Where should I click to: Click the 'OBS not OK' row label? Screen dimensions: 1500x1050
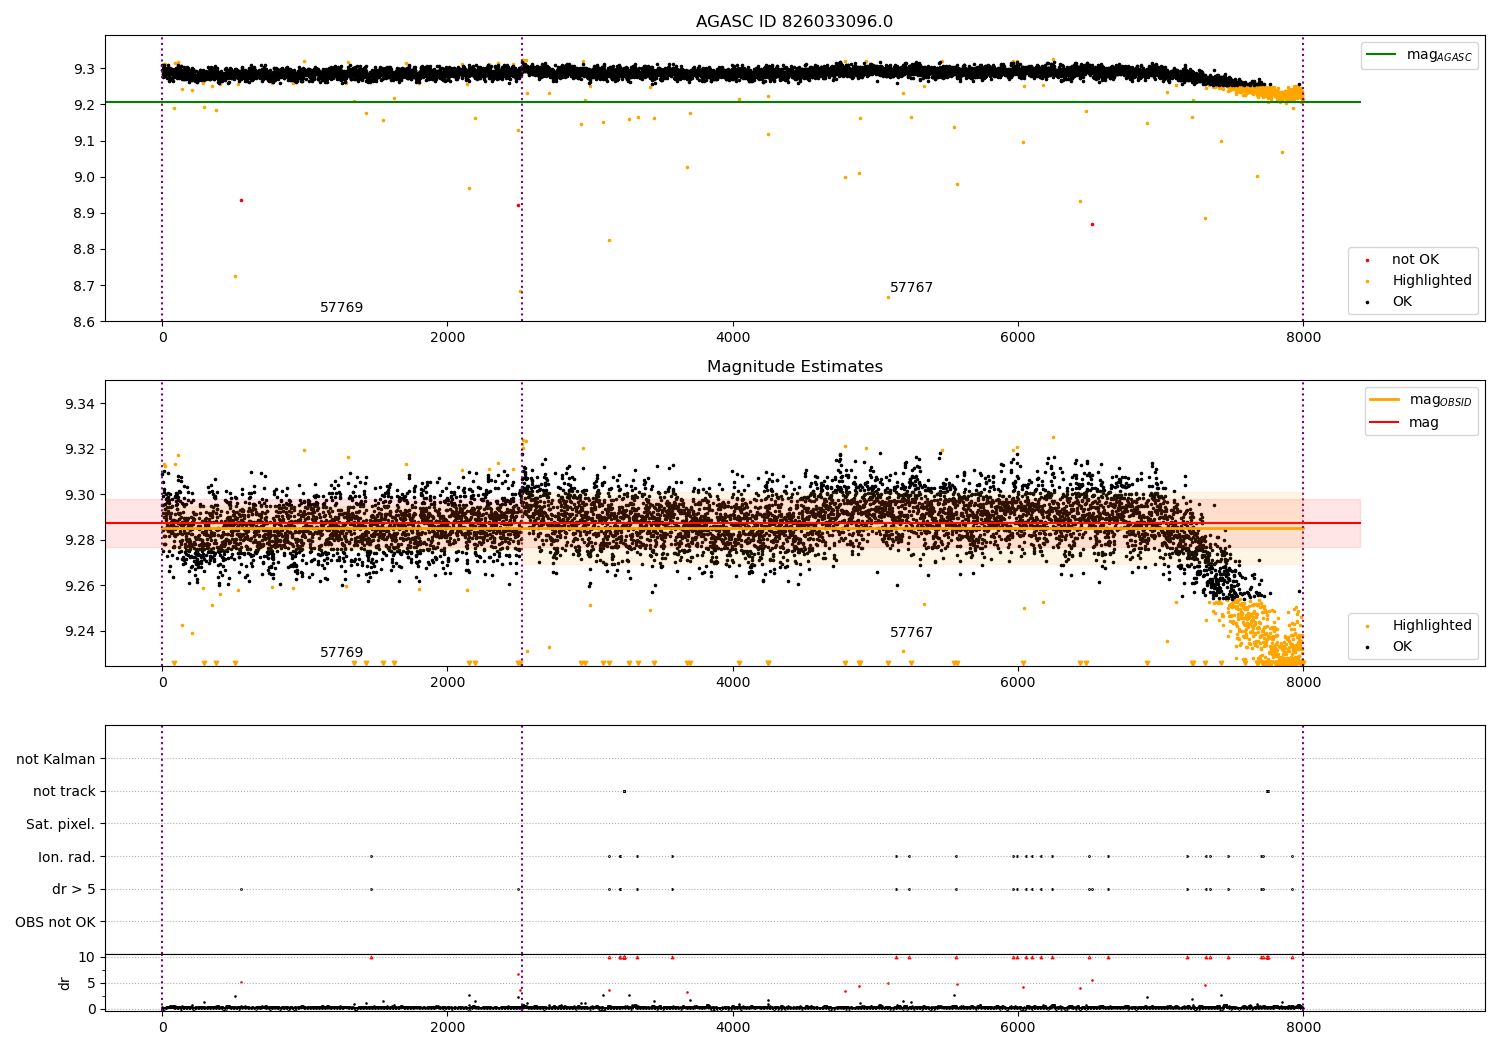click(x=56, y=922)
